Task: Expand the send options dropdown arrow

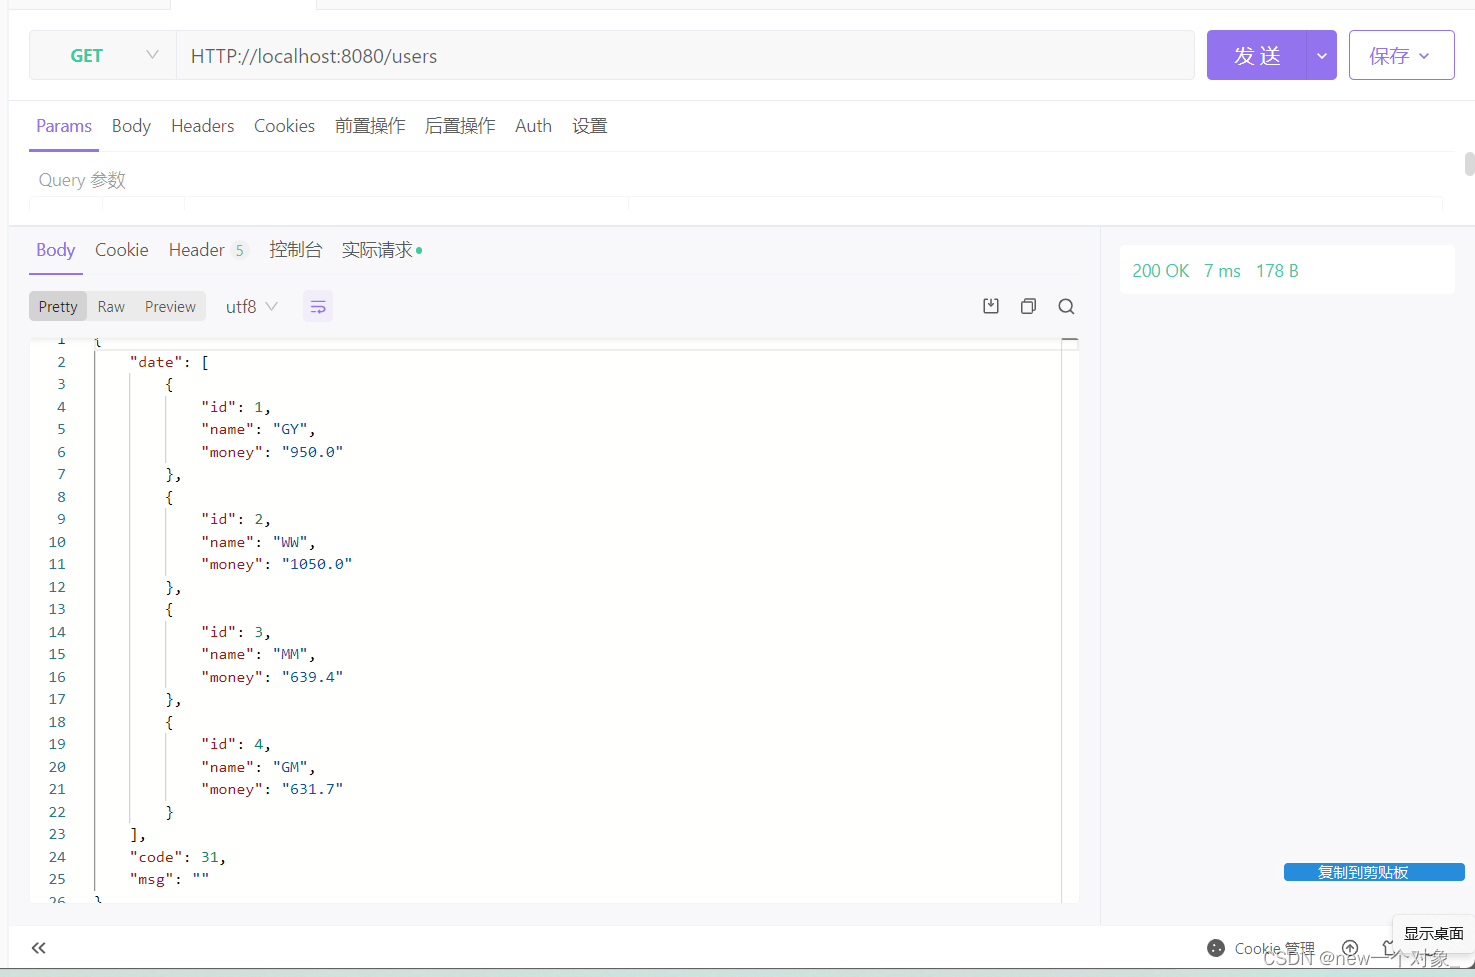Action: coord(1322,55)
